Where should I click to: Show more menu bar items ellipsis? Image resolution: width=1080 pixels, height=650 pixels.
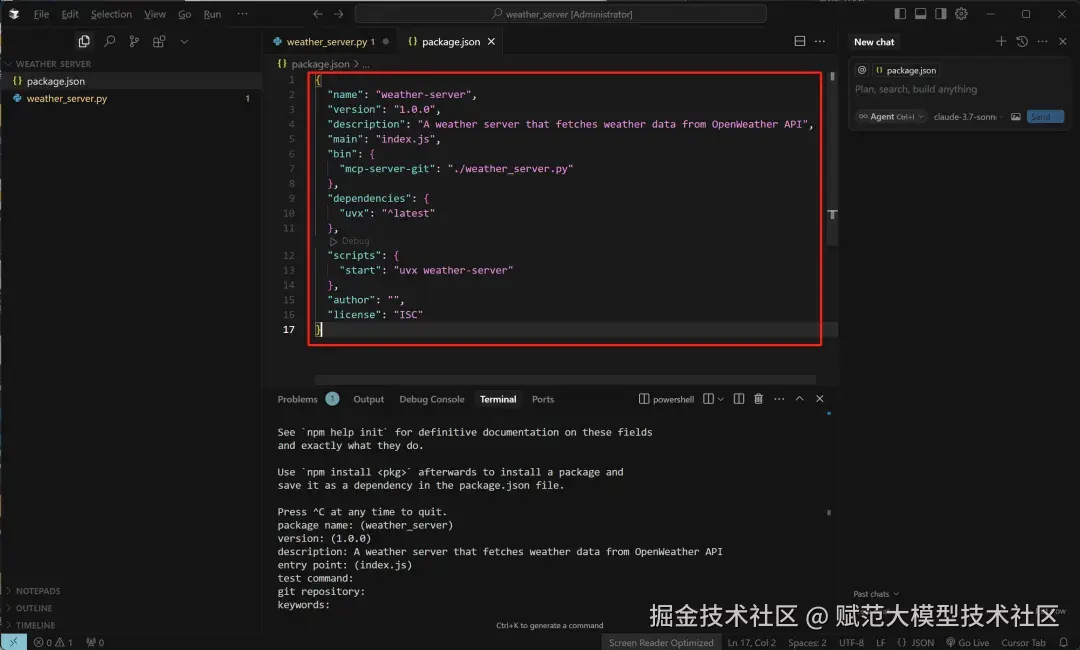point(242,14)
